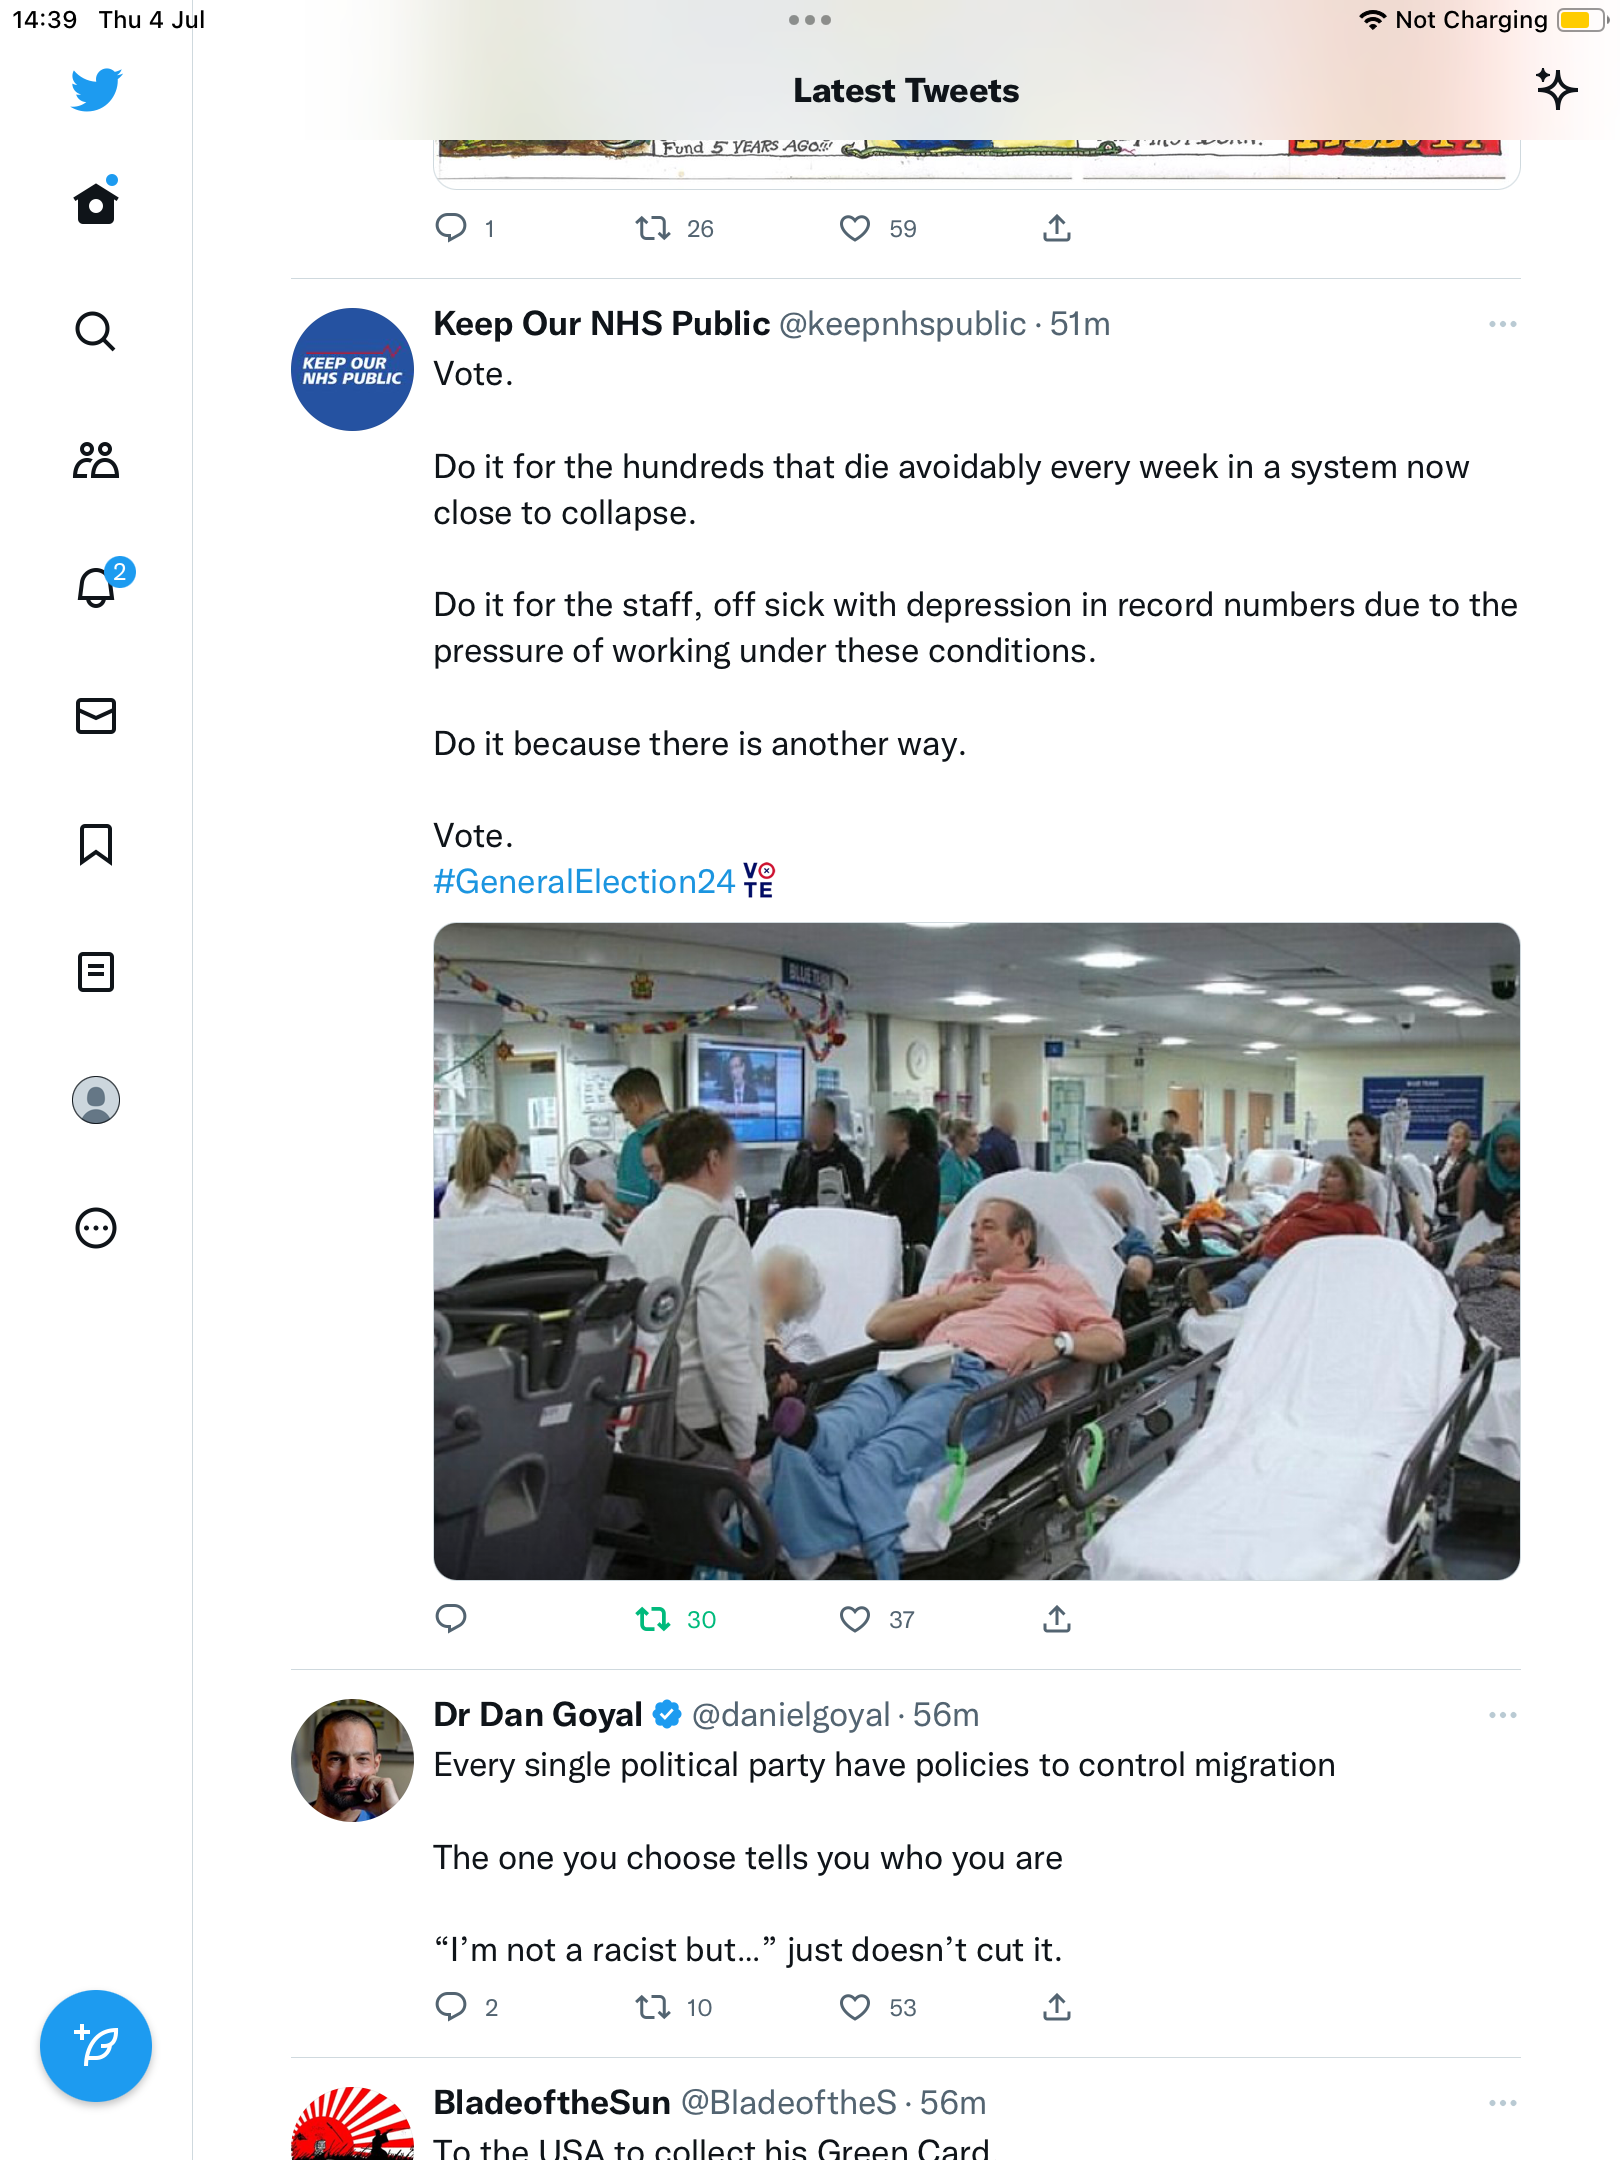Open Communities from the sidebar

(96, 460)
